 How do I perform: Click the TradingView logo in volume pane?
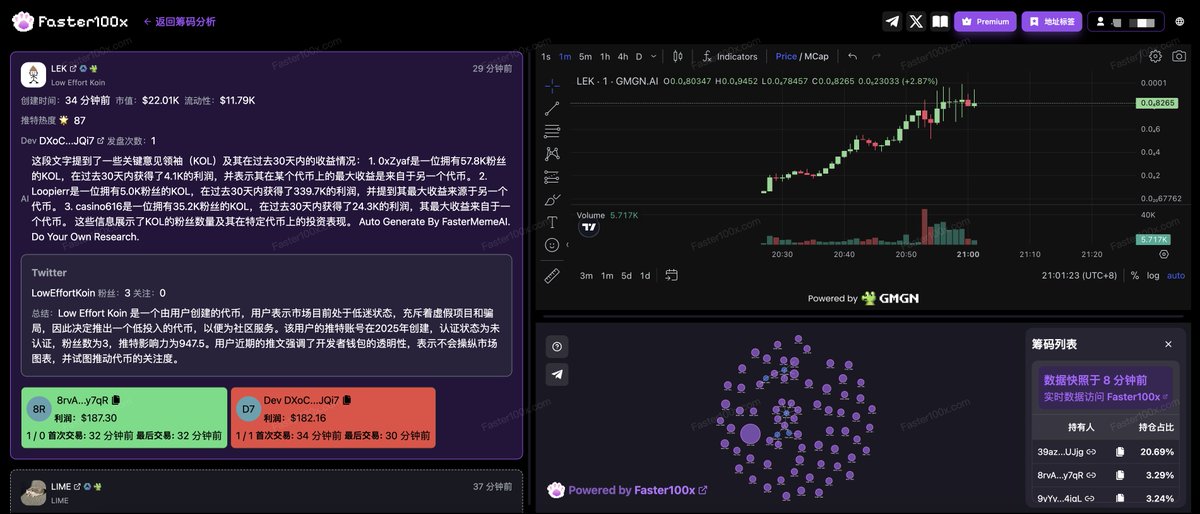click(590, 227)
